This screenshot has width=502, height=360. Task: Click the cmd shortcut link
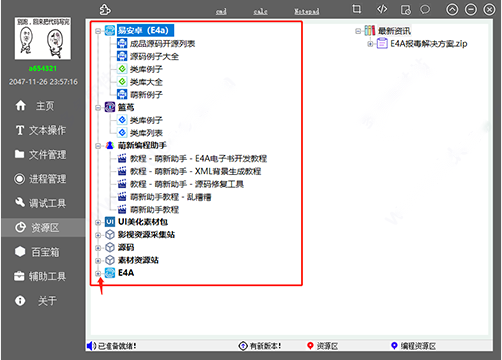coord(221,11)
